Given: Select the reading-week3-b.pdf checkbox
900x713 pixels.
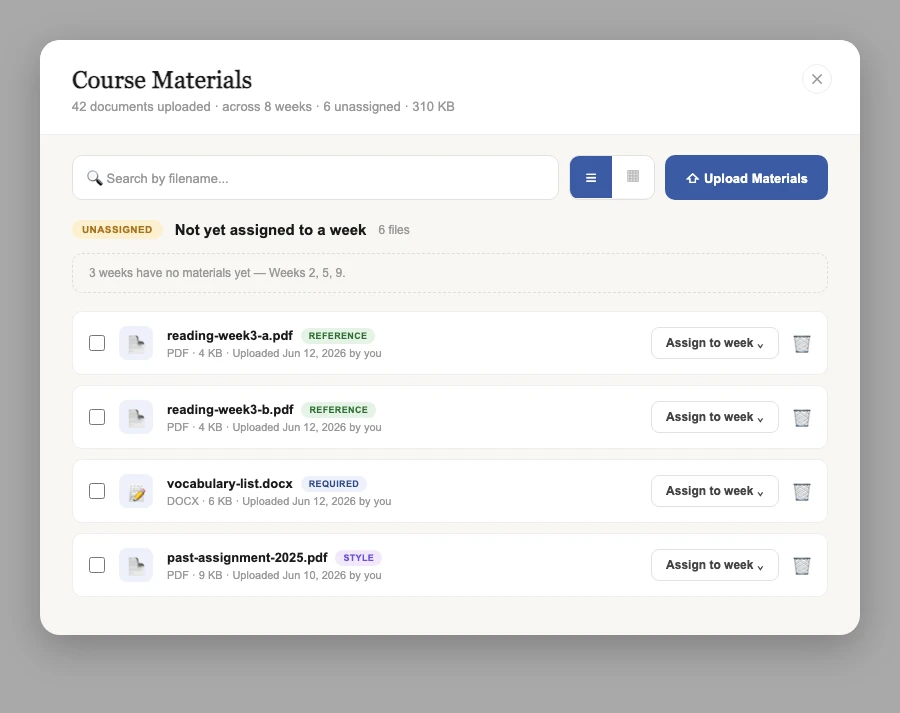Looking at the screenshot, I should (x=97, y=417).
